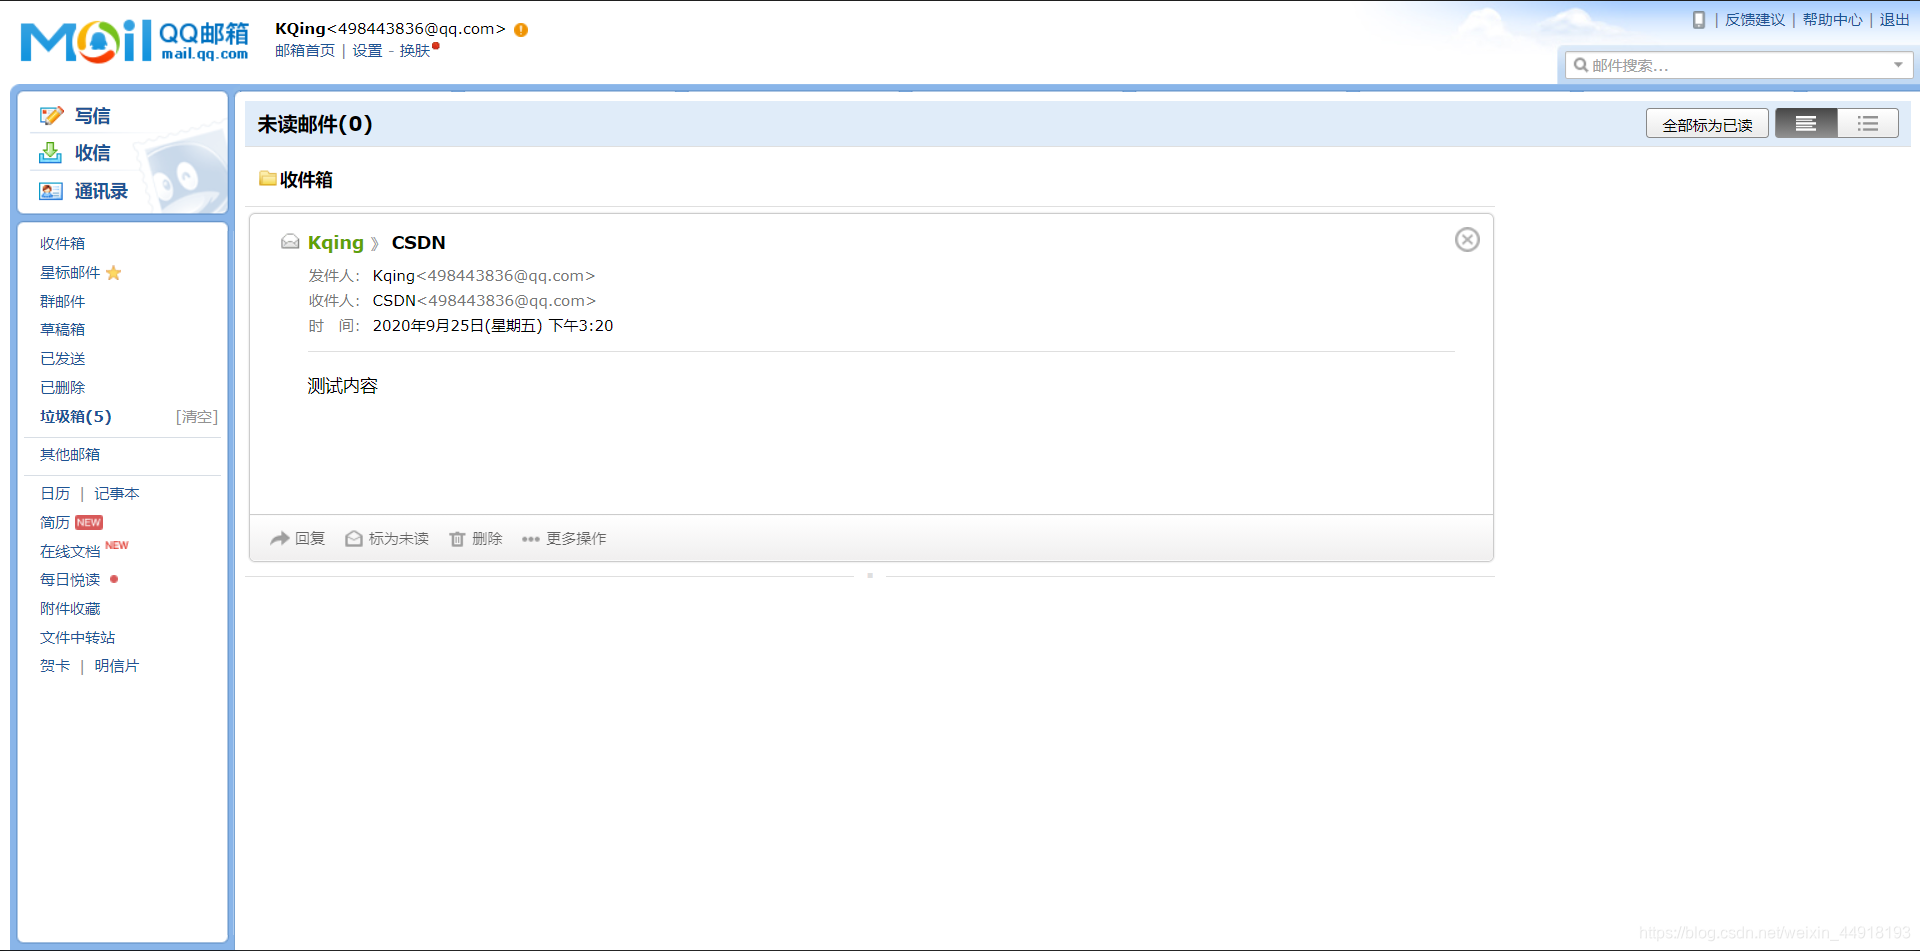Open 更多操作 more actions menu
This screenshot has width=1920, height=951.
click(x=576, y=539)
